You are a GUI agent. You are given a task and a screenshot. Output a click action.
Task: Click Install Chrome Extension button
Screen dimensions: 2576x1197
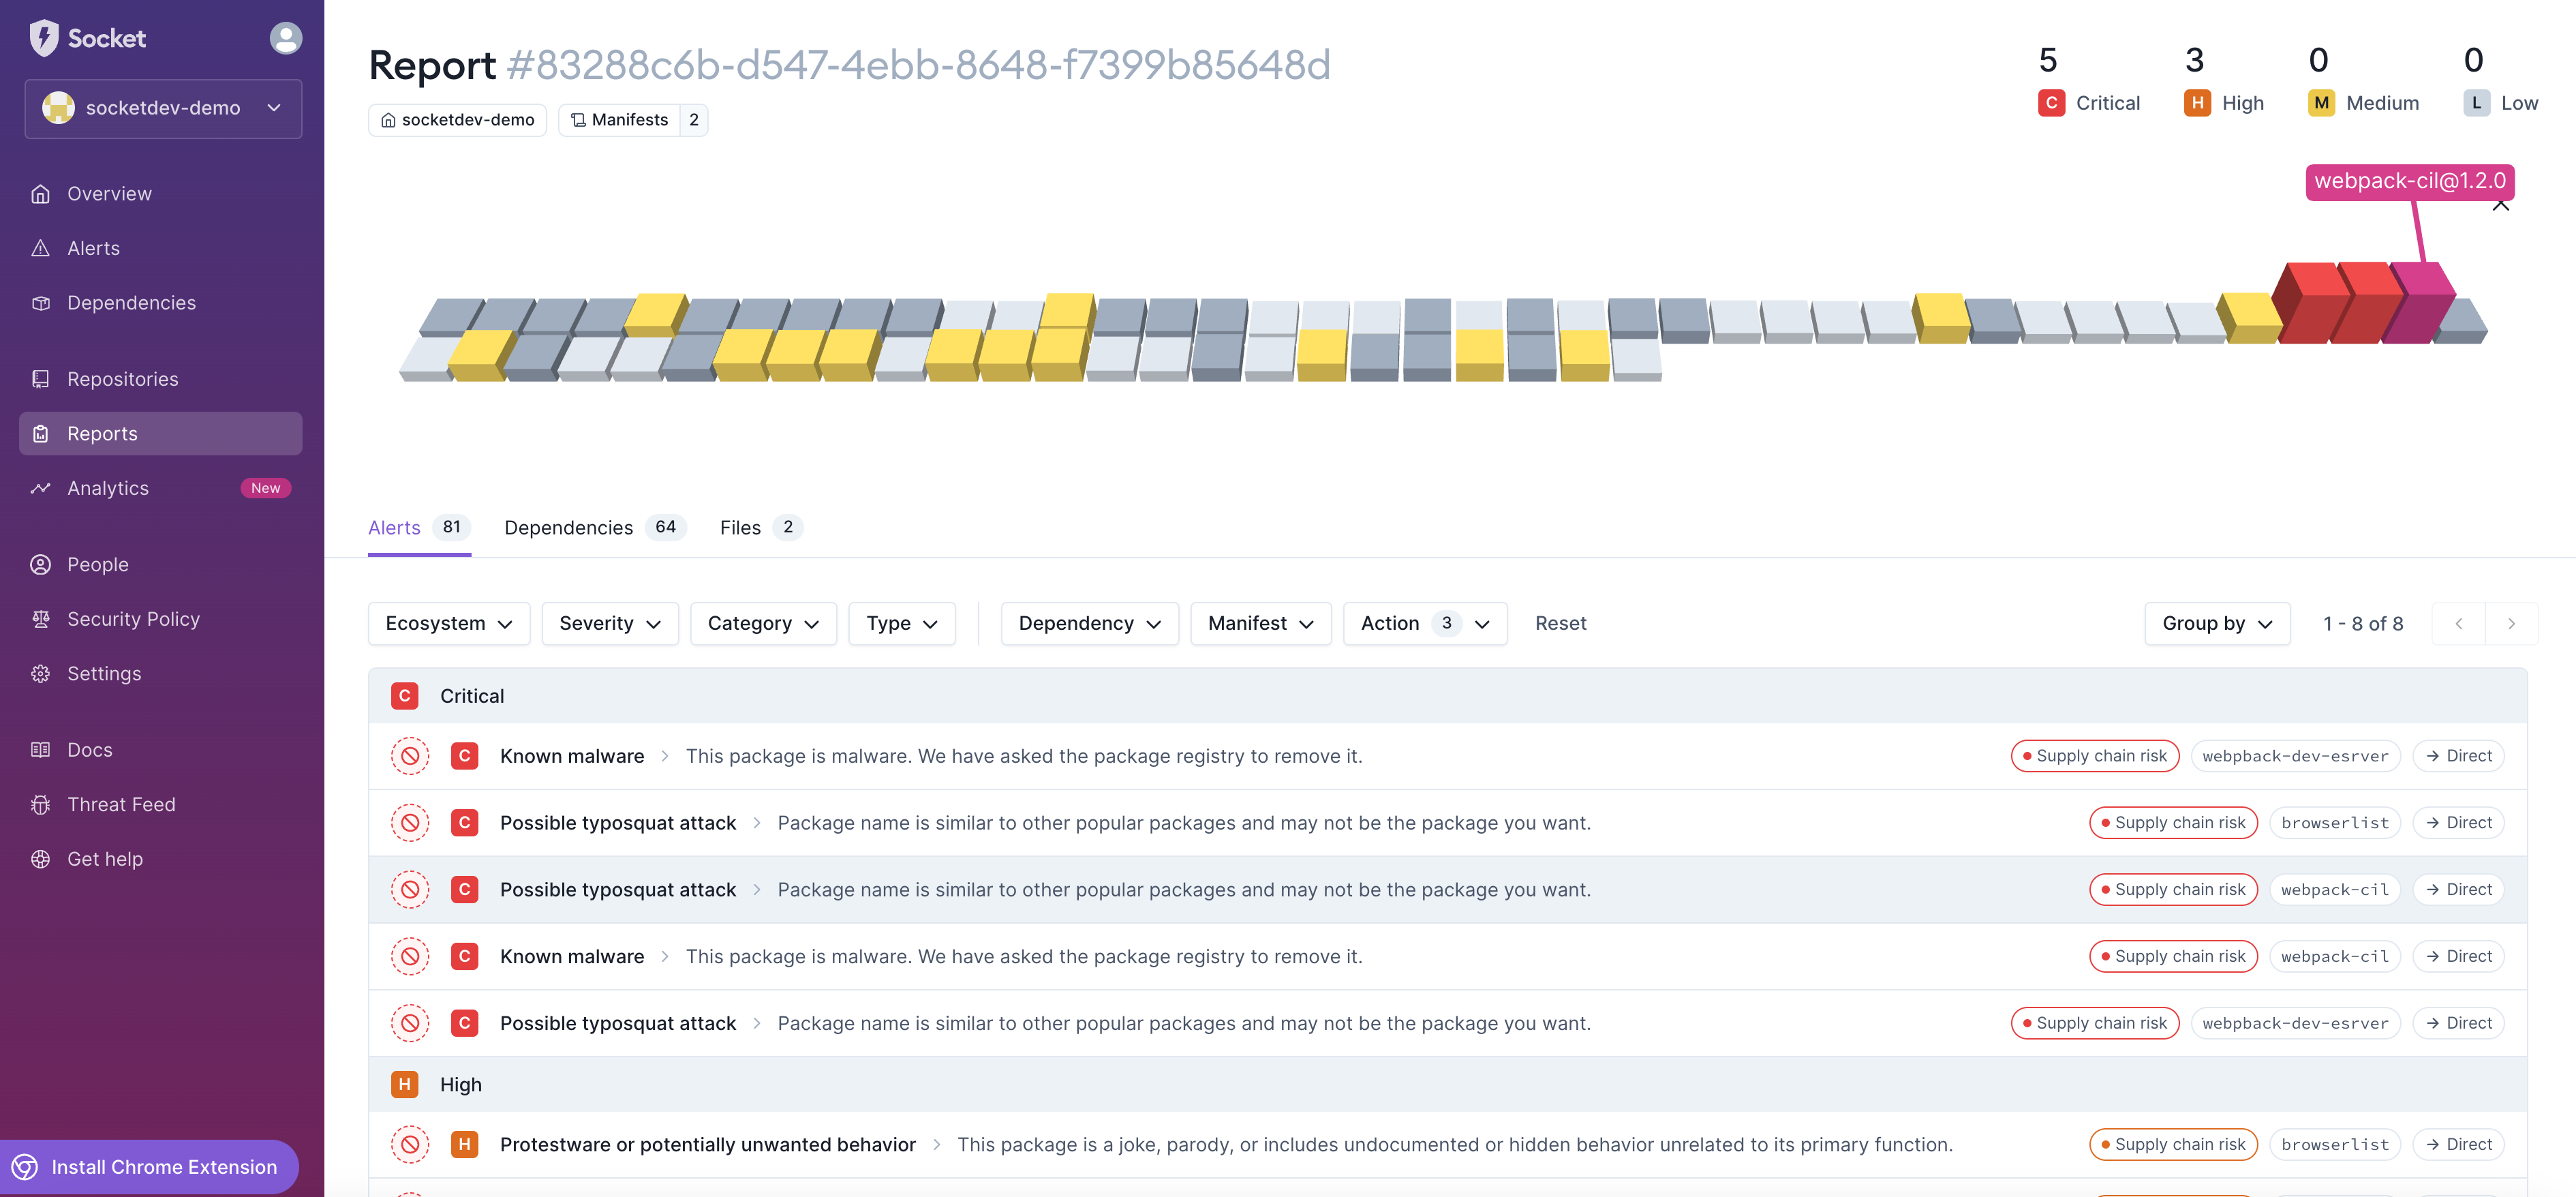(x=164, y=1166)
